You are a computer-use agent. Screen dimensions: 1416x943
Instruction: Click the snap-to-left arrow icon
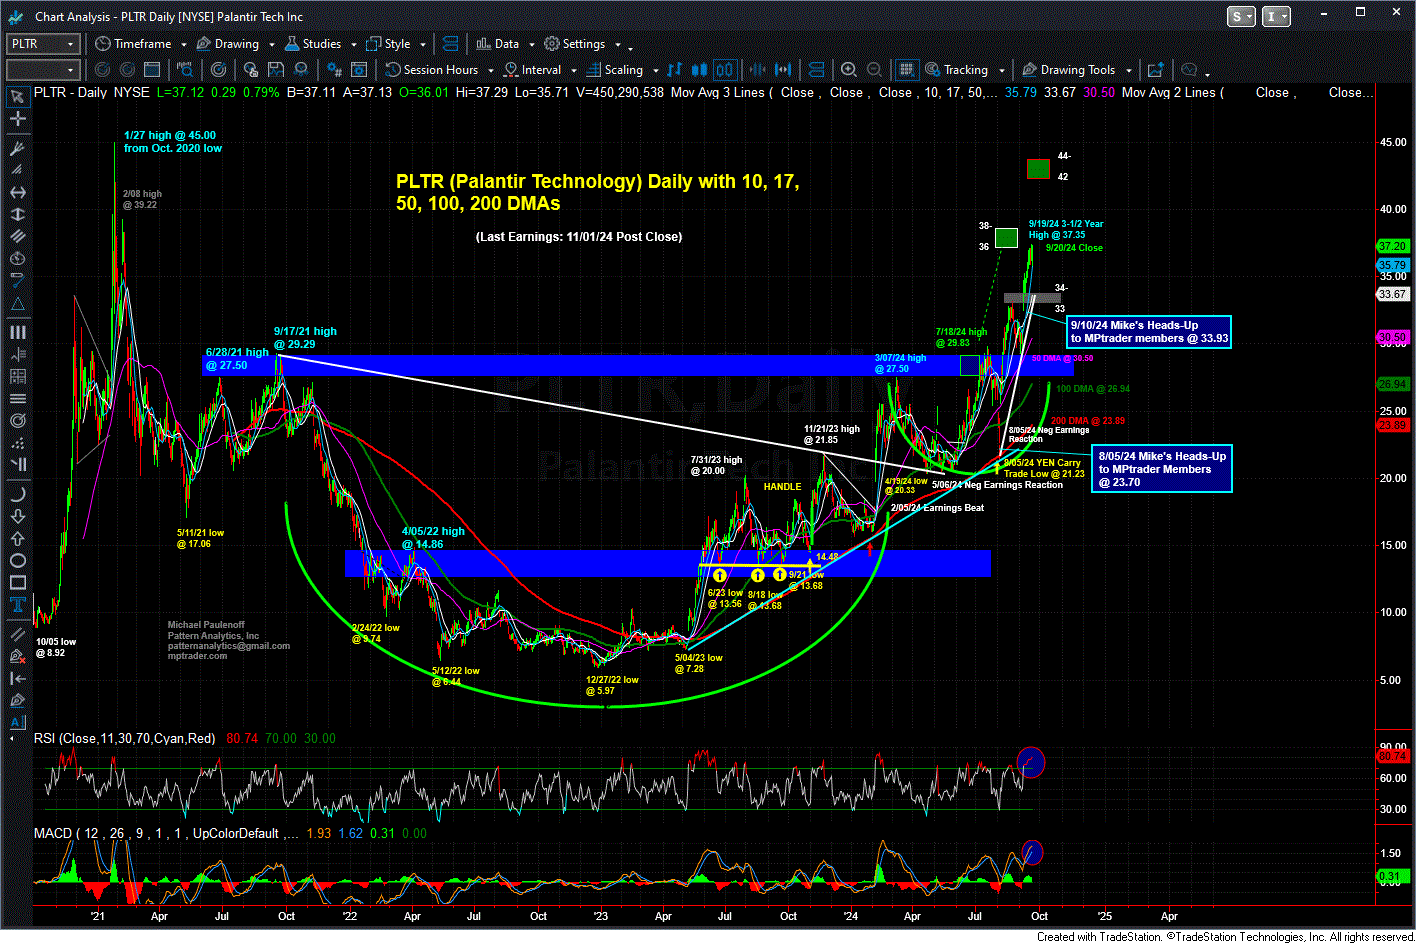pos(18,678)
